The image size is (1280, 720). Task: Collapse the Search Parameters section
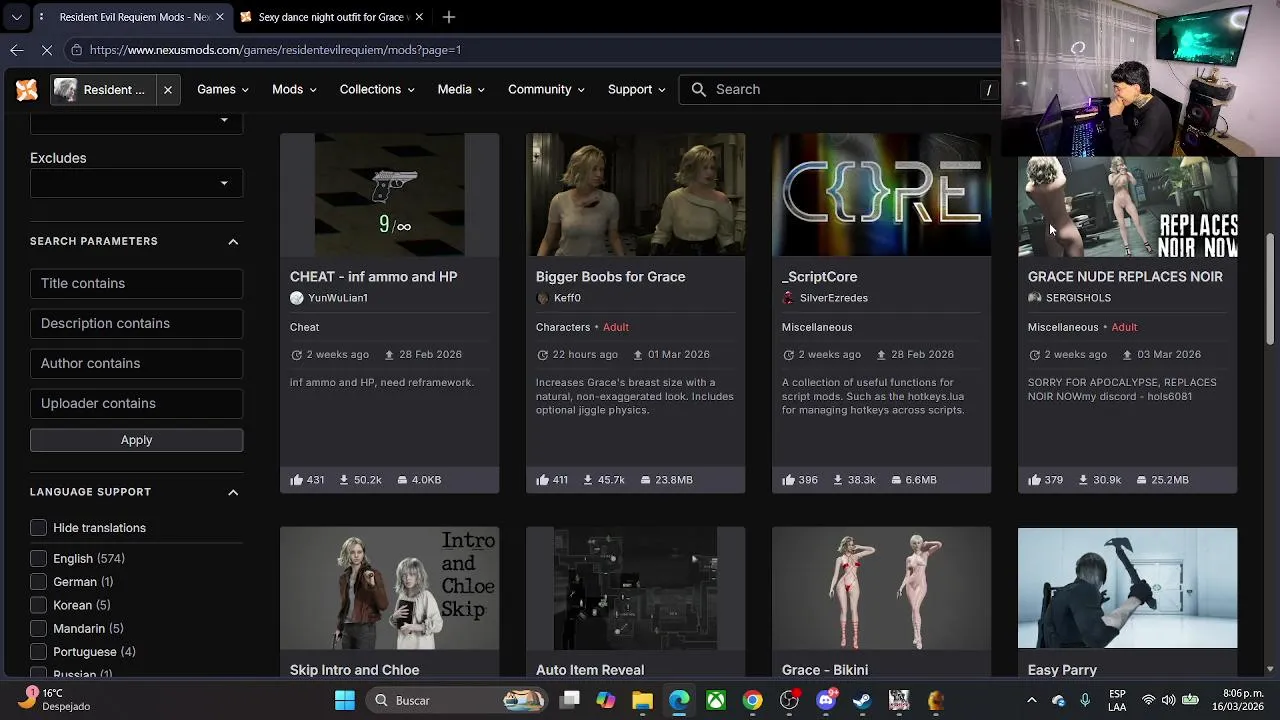[x=233, y=241]
